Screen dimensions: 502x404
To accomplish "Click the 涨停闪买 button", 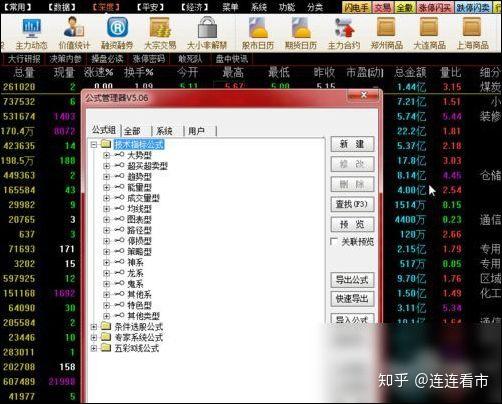I will coord(435,7).
